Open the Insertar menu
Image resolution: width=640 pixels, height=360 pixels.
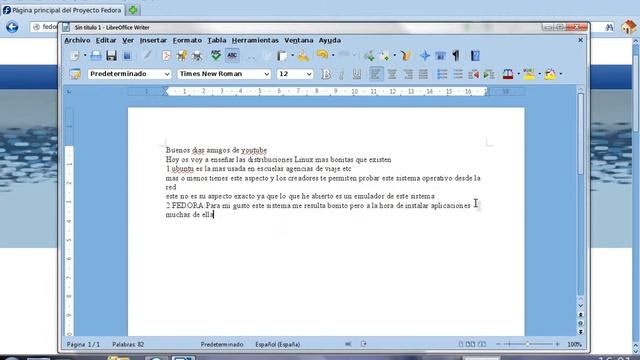tap(153, 40)
